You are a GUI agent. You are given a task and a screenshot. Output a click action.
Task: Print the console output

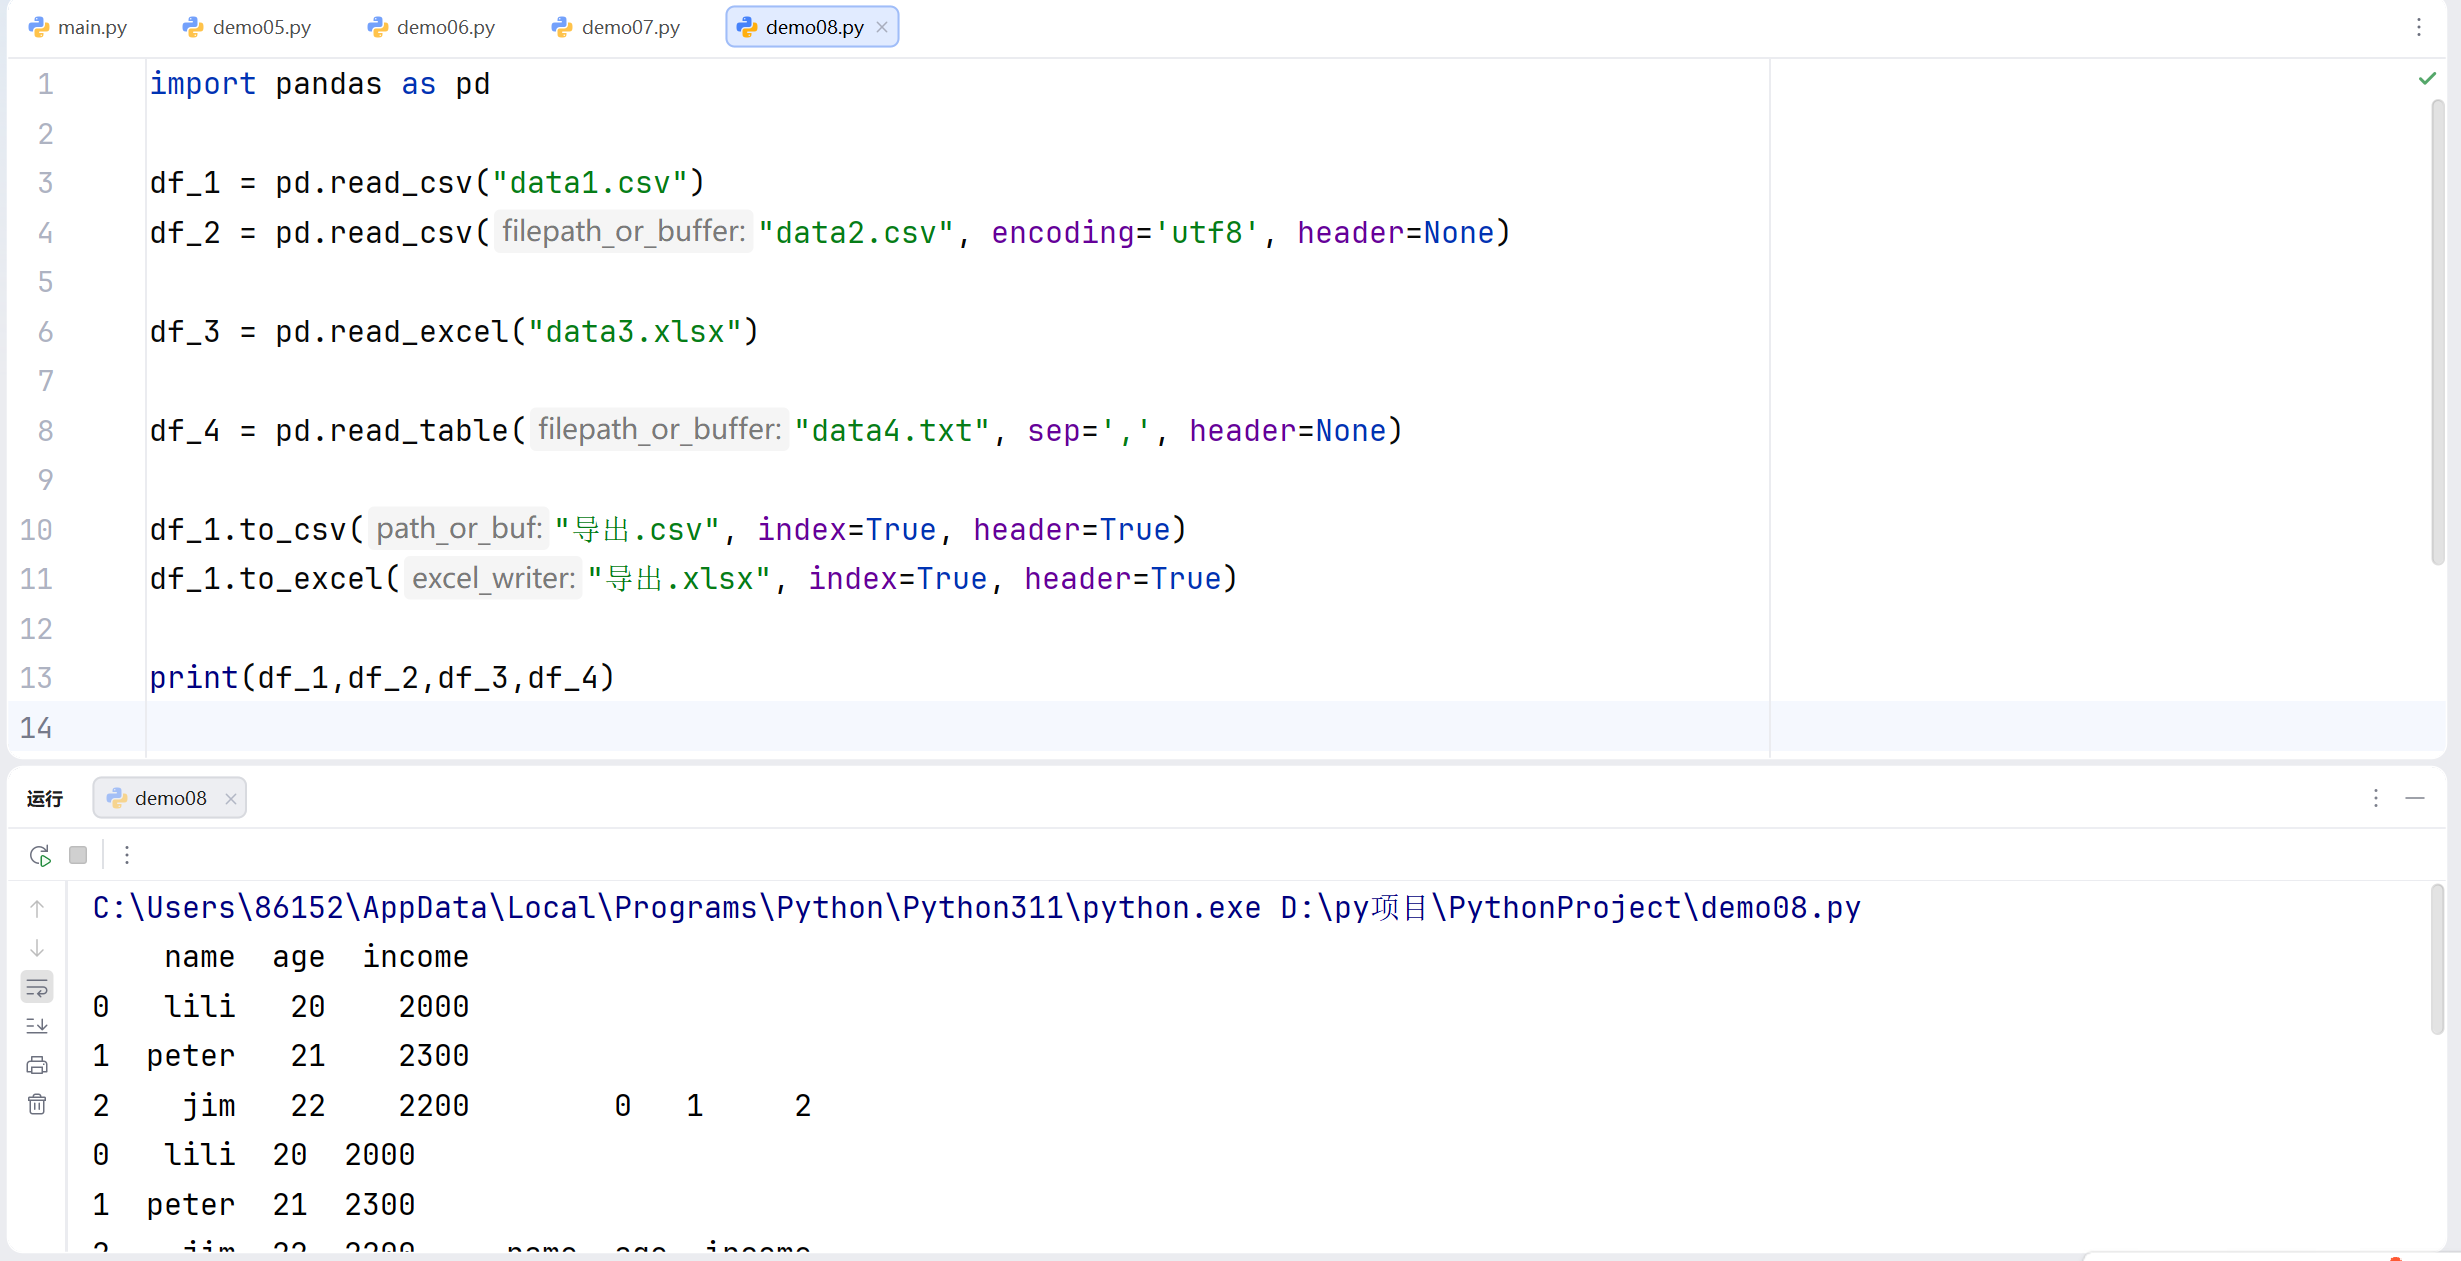37,1065
